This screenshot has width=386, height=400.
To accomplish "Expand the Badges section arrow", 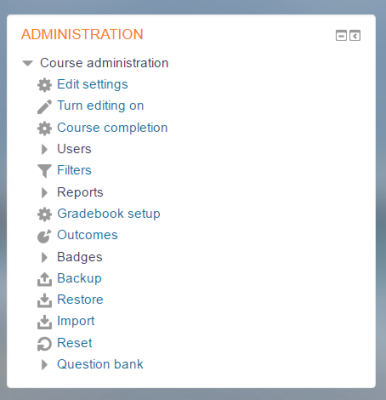I will point(44,257).
